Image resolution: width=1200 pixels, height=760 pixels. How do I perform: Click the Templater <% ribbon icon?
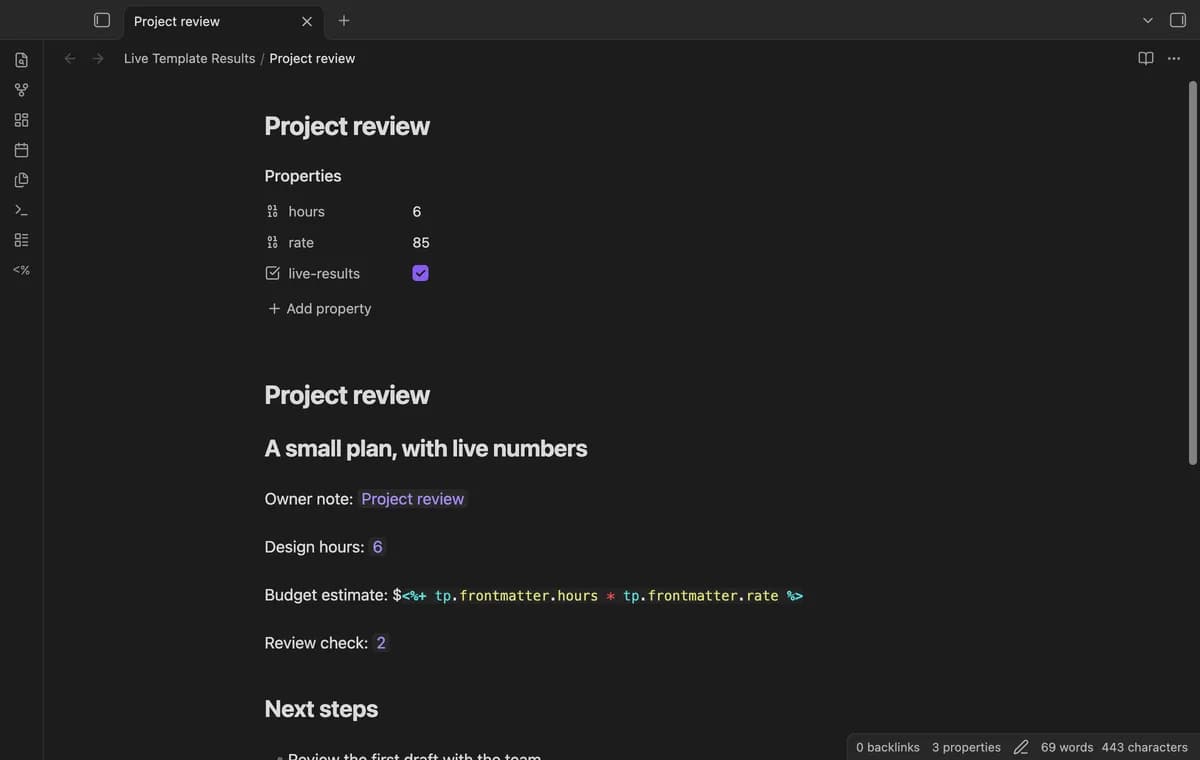click(21, 270)
